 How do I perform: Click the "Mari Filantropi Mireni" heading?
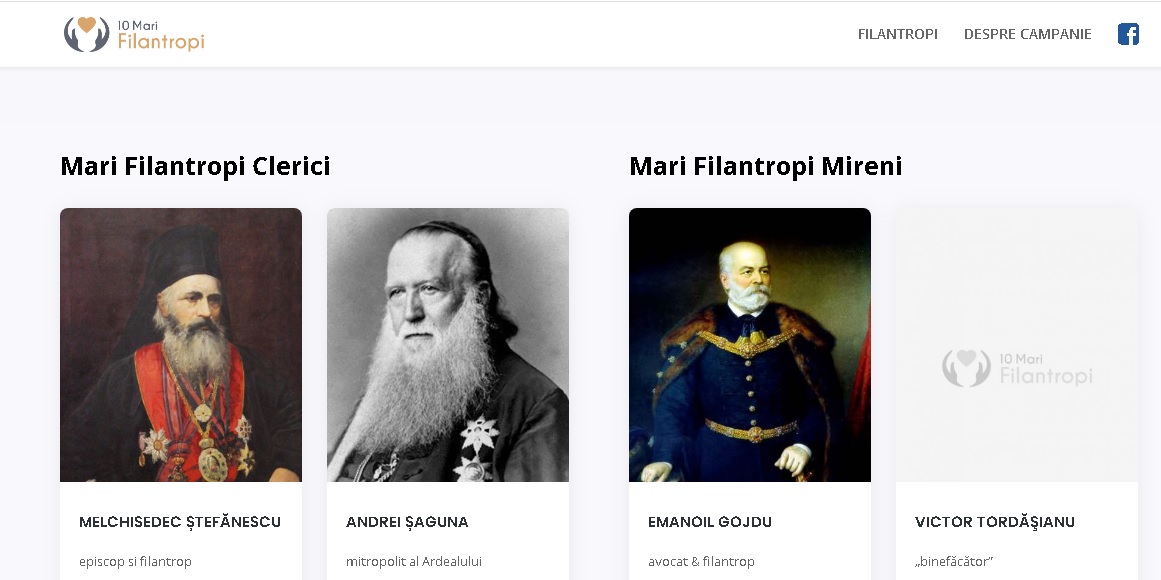coord(765,166)
